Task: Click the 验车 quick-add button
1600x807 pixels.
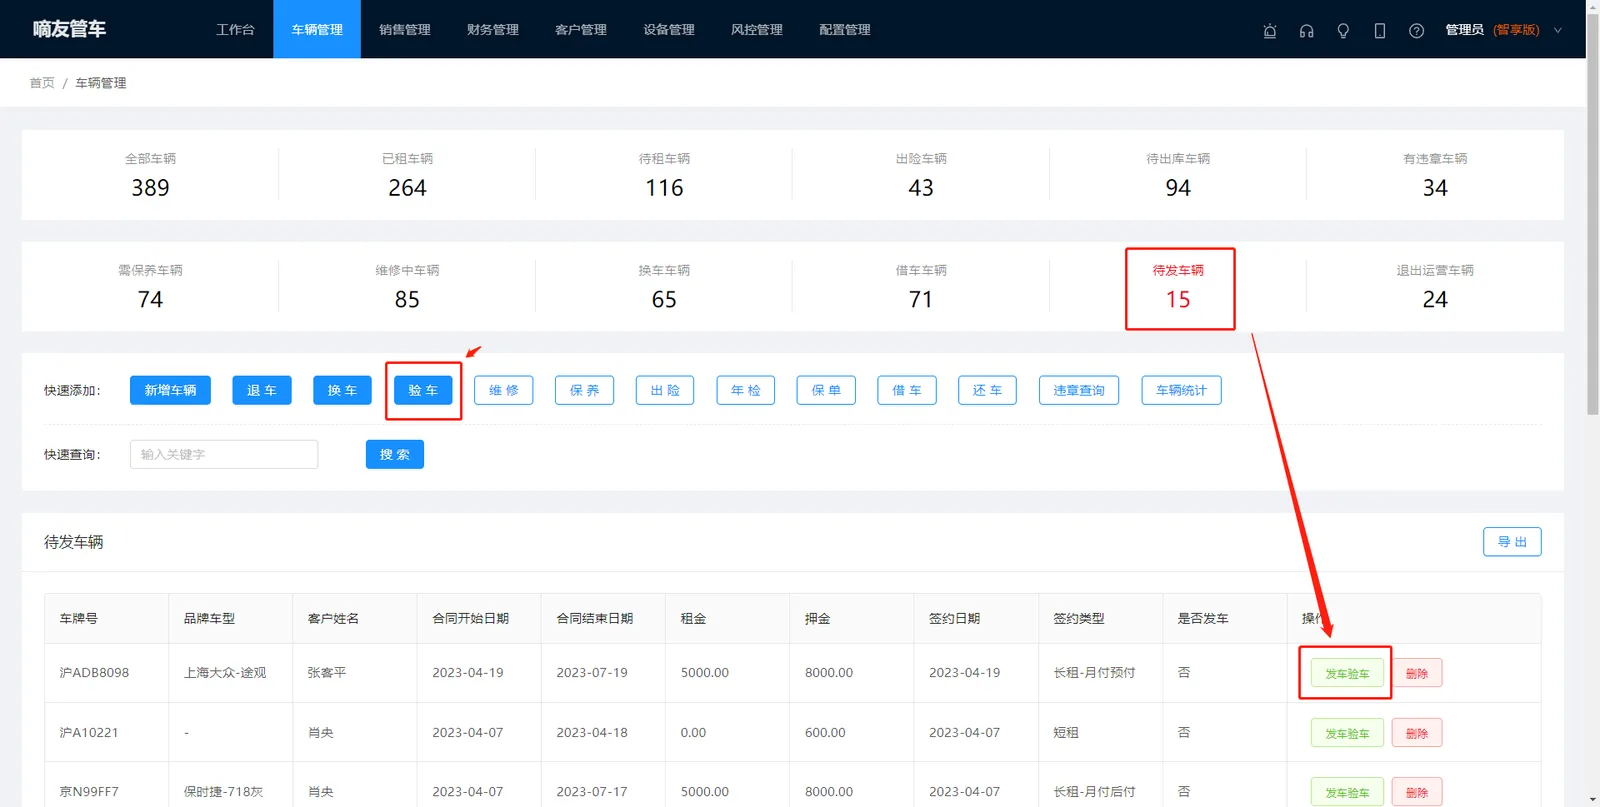Action: tap(423, 390)
